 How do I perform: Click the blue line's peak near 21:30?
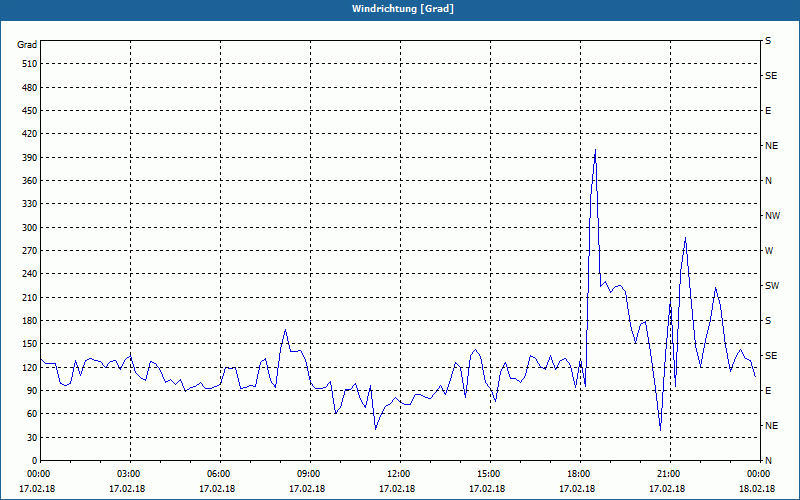click(x=685, y=238)
